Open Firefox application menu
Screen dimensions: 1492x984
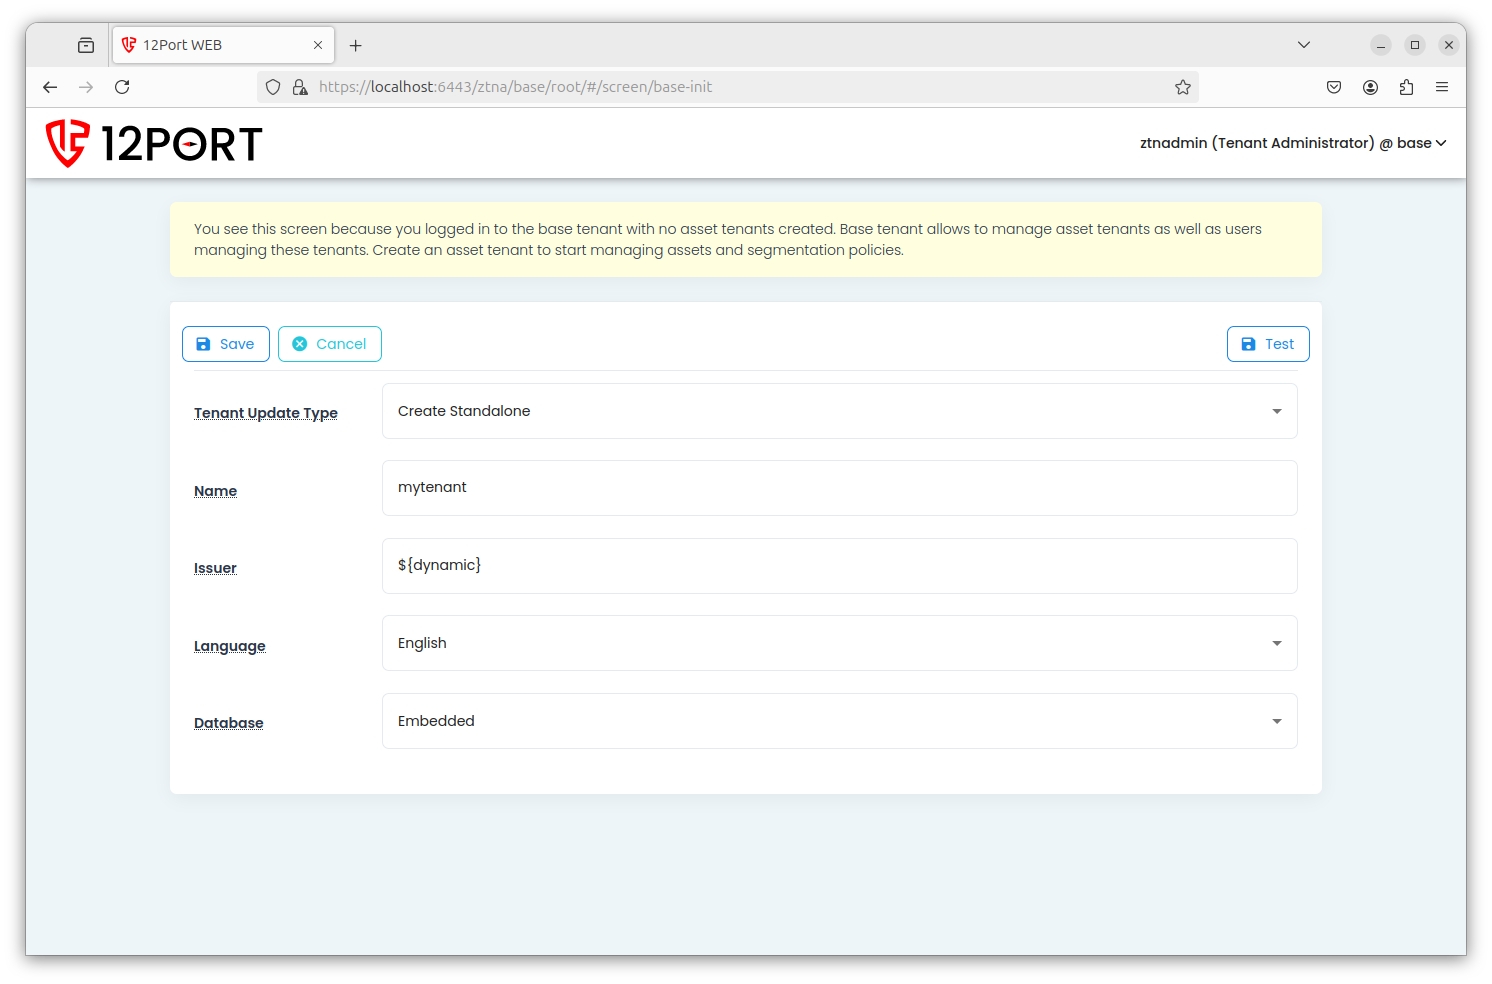click(x=1442, y=87)
